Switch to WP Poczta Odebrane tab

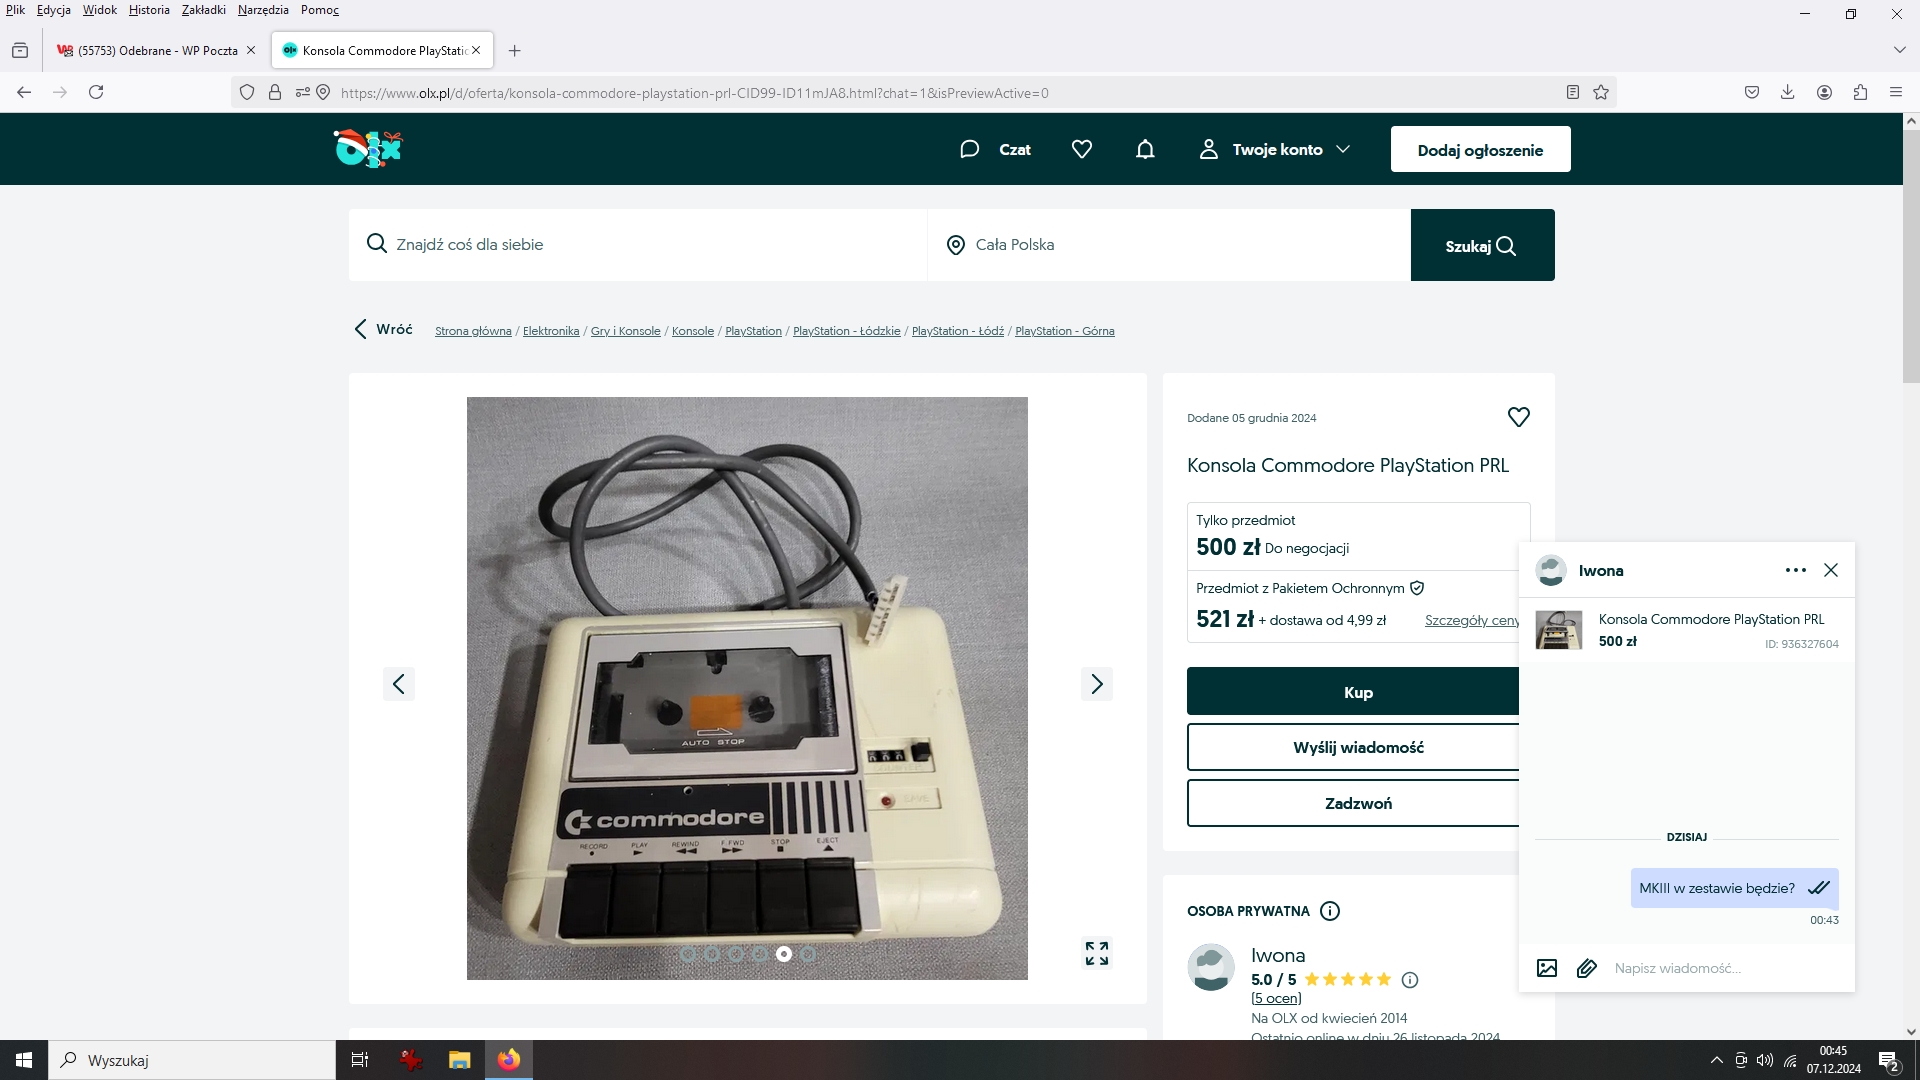pyautogui.click(x=158, y=50)
